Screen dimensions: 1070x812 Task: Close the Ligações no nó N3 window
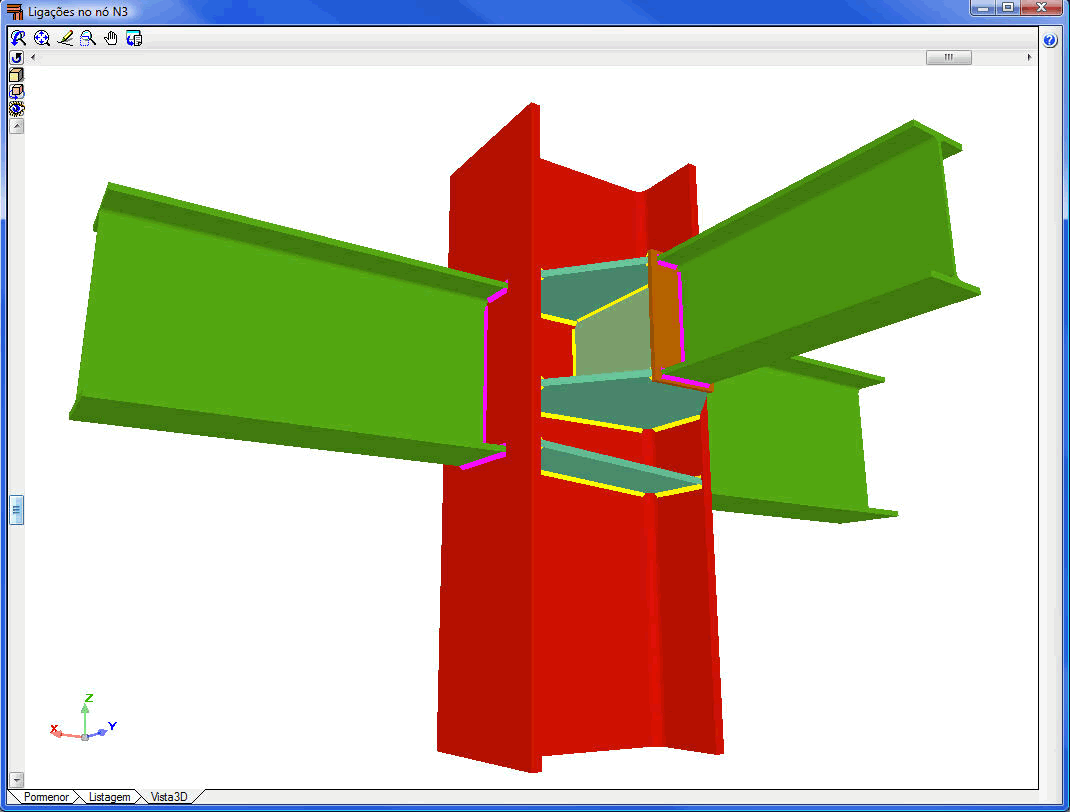[1041, 8]
